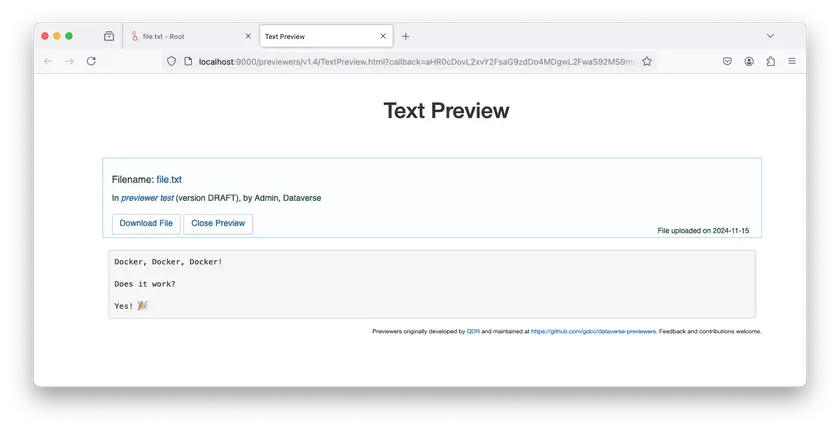
Task: Switch to the file.txt - Root tab
Action: click(180, 36)
